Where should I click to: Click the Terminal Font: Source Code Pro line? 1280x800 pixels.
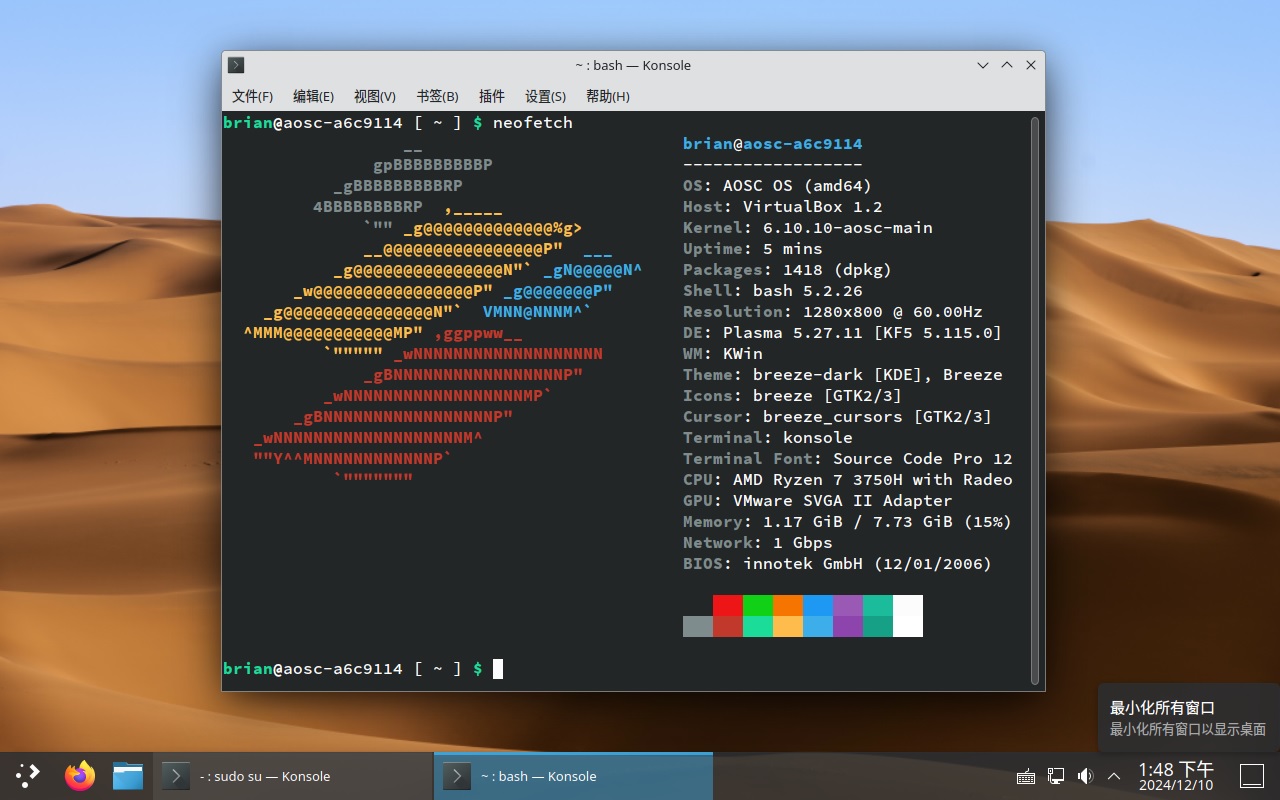coord(848,459)
